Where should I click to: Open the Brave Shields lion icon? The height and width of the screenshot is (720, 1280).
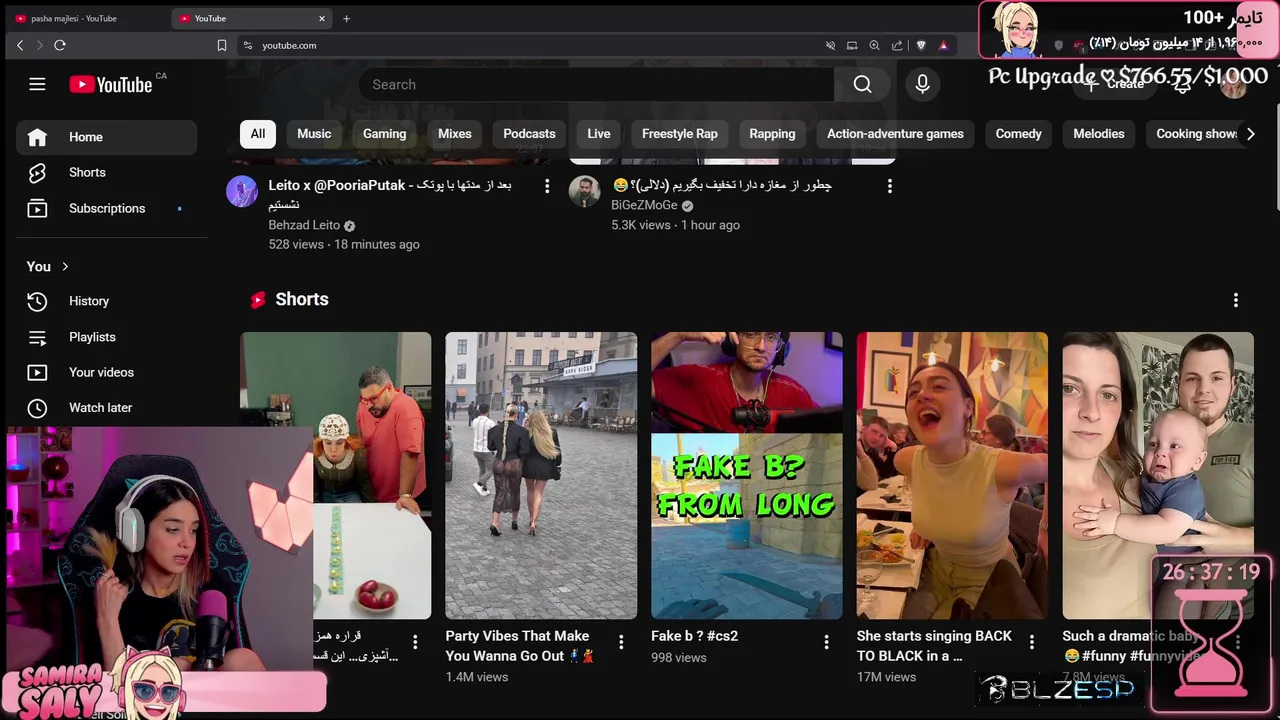(921, 45)
